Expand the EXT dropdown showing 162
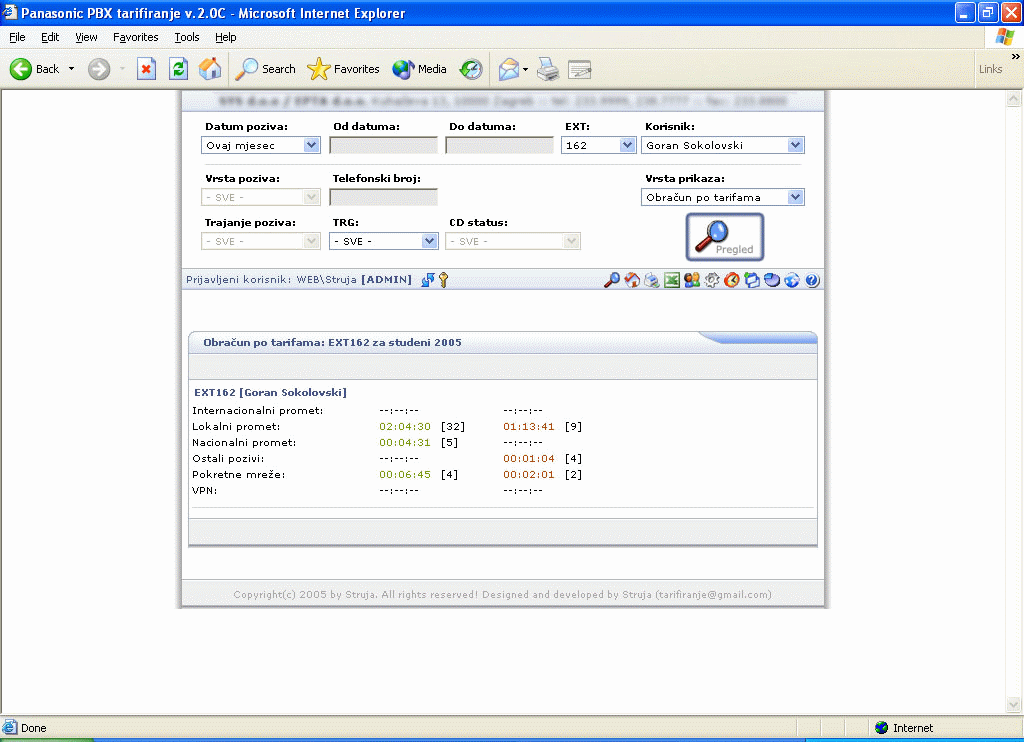This screenshot has width=1024, height=742. click(x=627, y=145)
